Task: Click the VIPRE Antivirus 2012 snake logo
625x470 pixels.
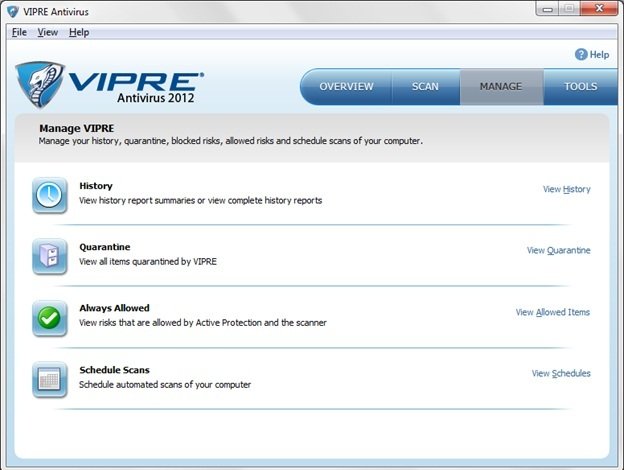Action: (x=110, y=85)
